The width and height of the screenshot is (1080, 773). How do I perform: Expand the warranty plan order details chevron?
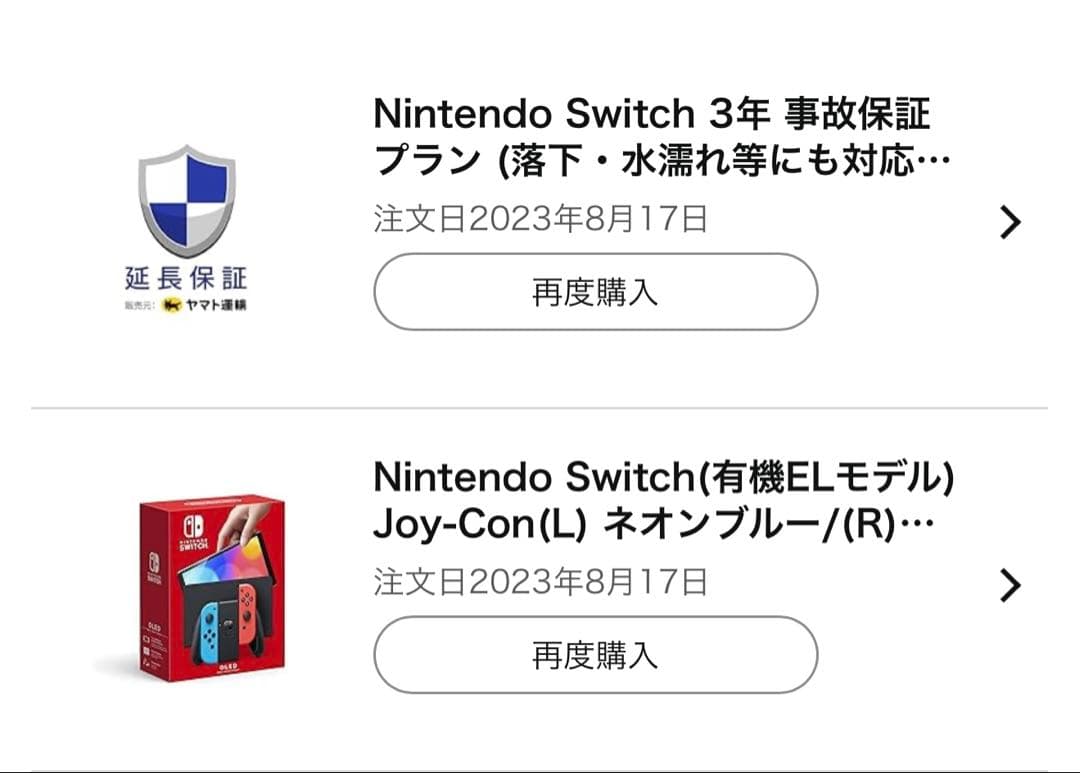tap(1012, 220)
